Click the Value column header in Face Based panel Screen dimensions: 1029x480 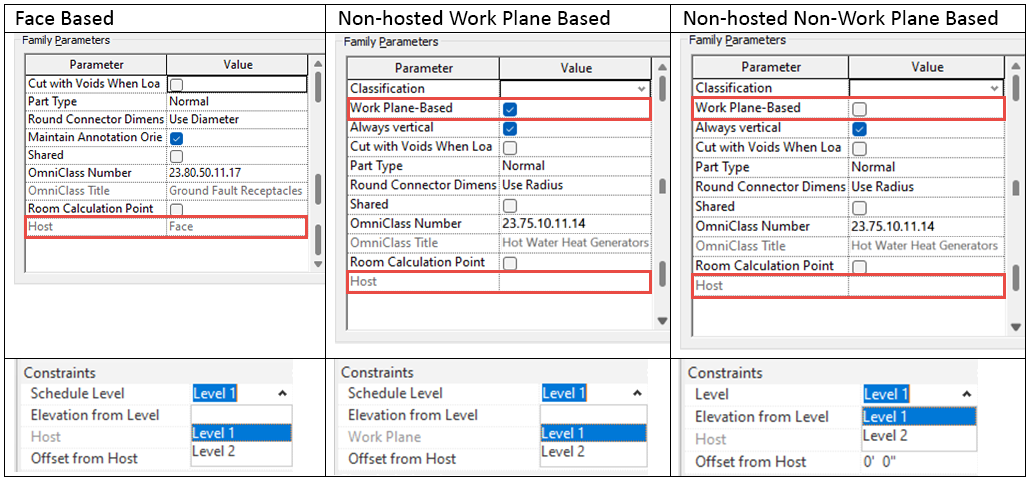237,65
